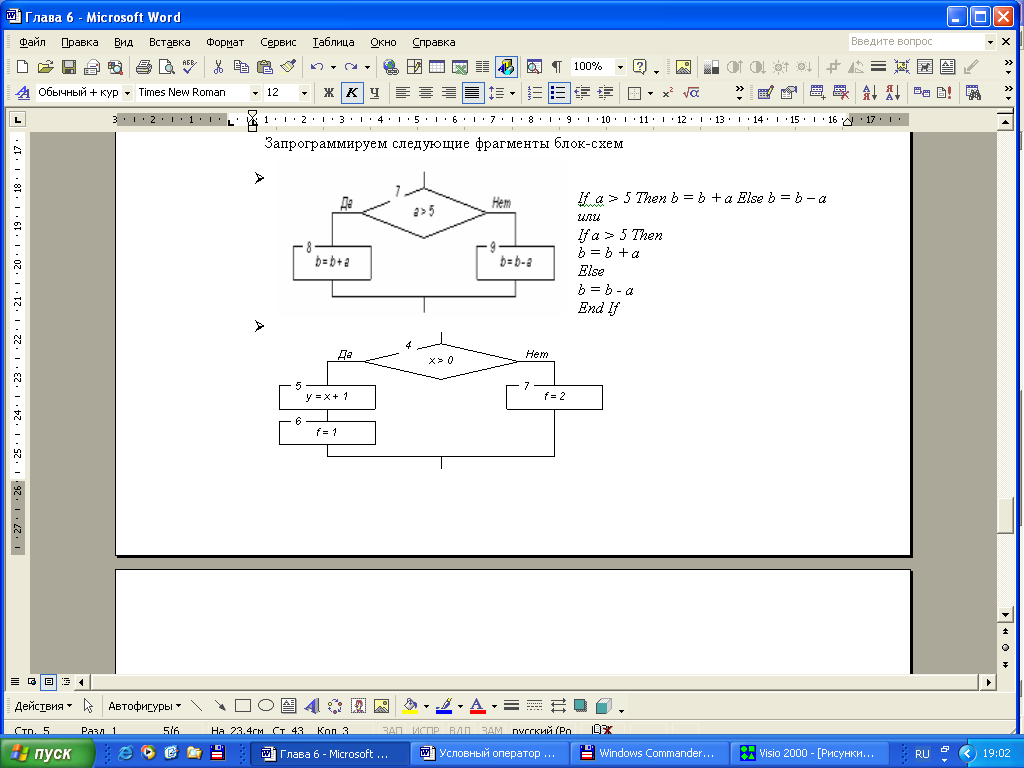Image resolution: width=1024 pixels, height=768 pixels.
Task: Open the Файл menu
Action: pyautogui.click(x=32, y=42)
